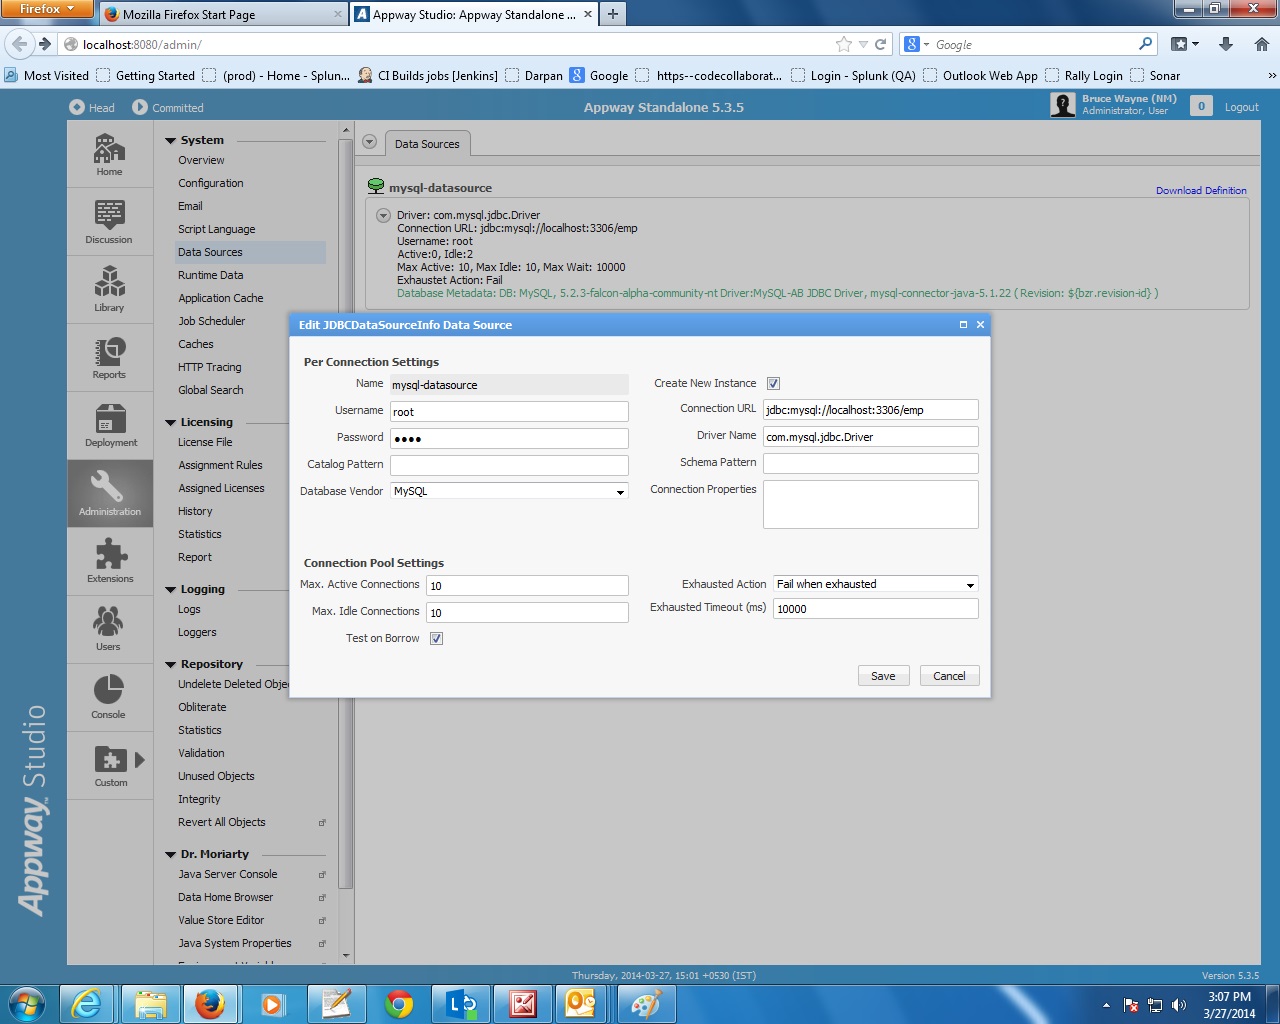Select the Appway Studio browser tab

click(x=472, y=14)
